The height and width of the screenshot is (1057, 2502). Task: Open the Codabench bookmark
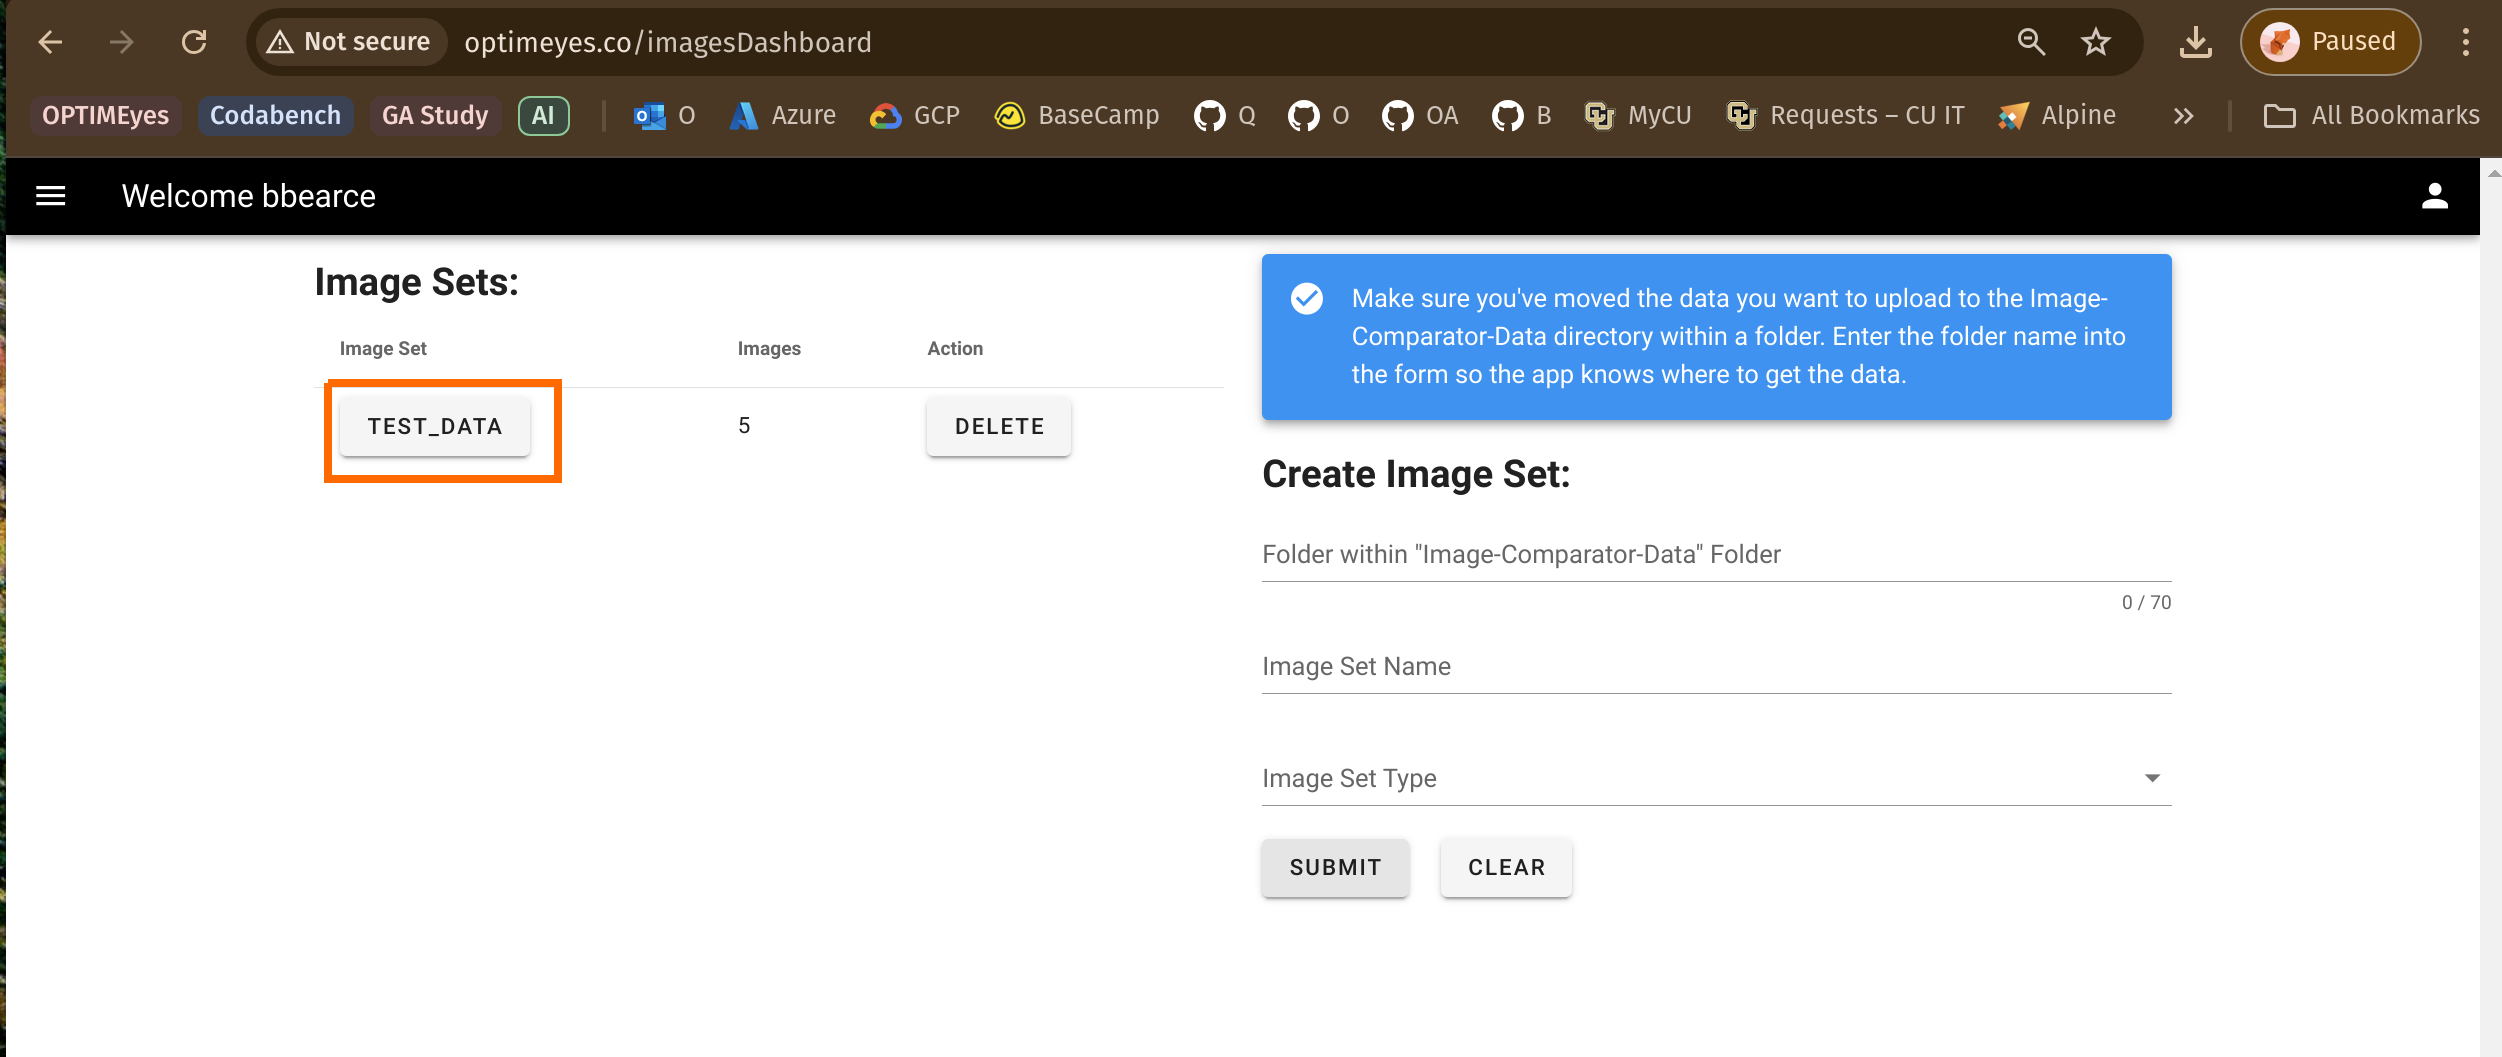click(x=275, y=116)
